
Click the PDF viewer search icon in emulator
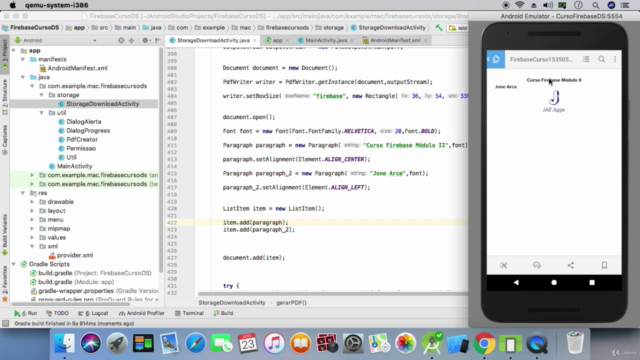point(602,59)
